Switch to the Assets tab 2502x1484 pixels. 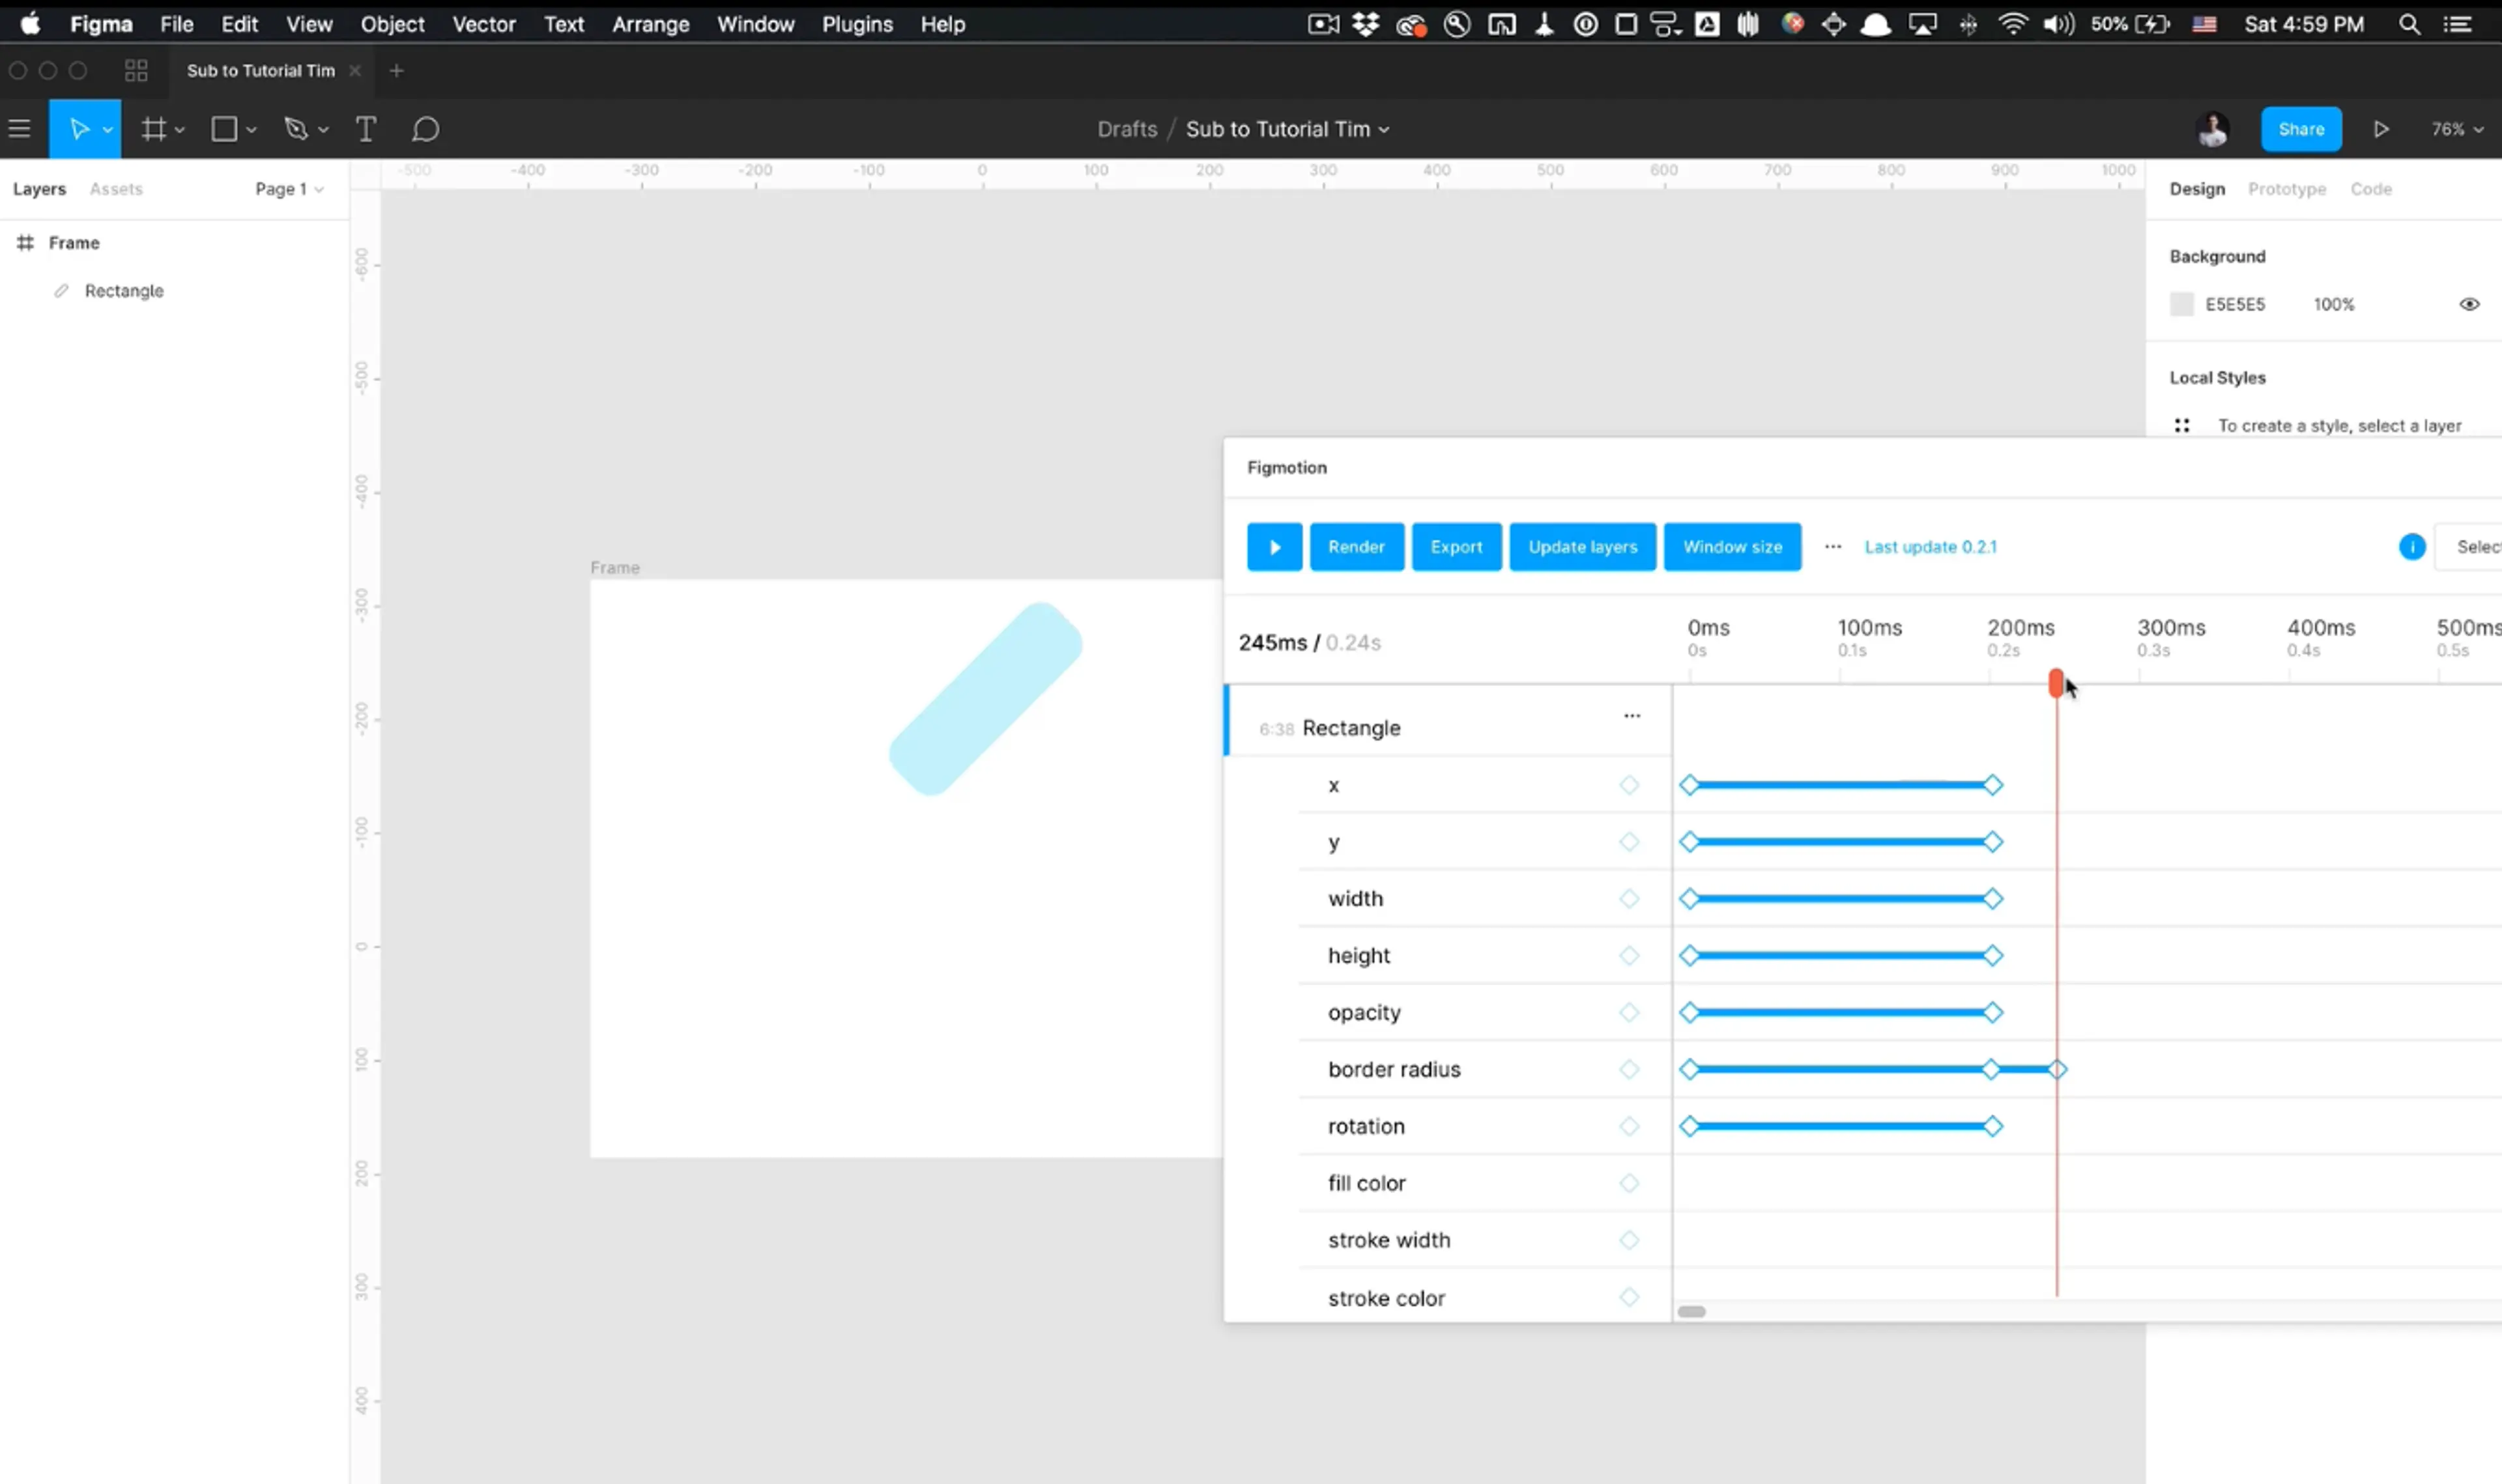[116, 189]
